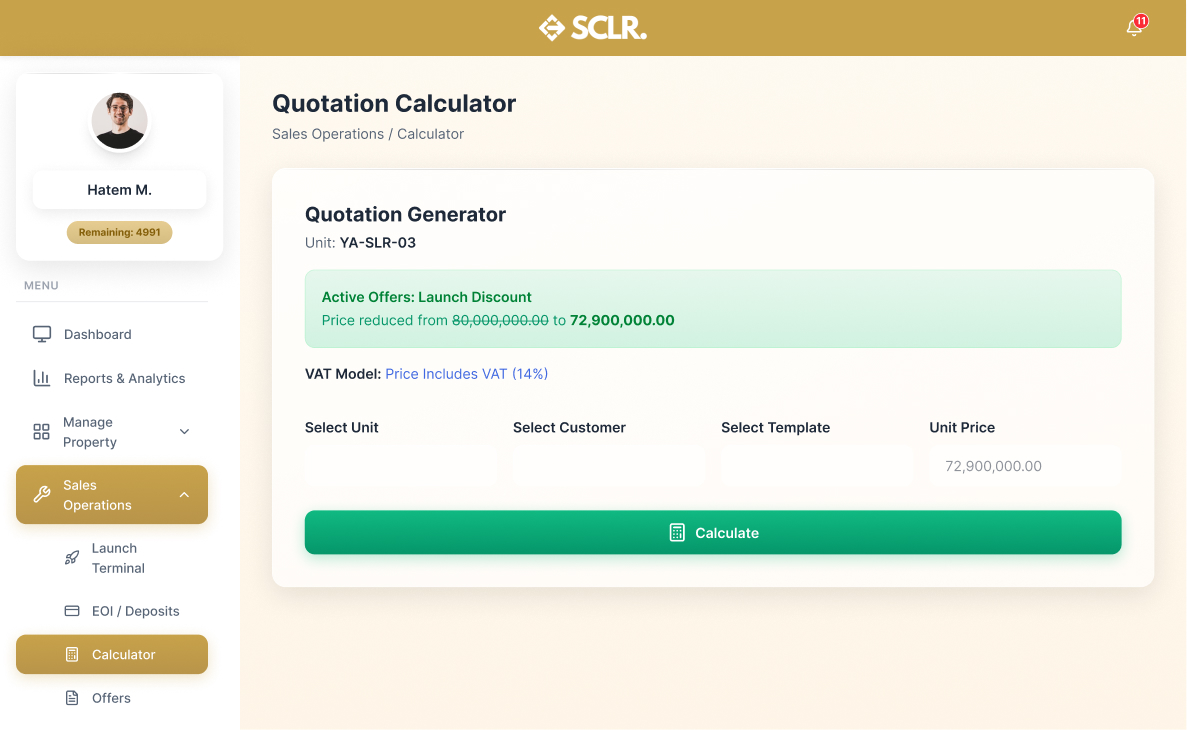1187x730 pixels.
Task: Open the Select Customer dropdown
Action: [x=608, y=466]
